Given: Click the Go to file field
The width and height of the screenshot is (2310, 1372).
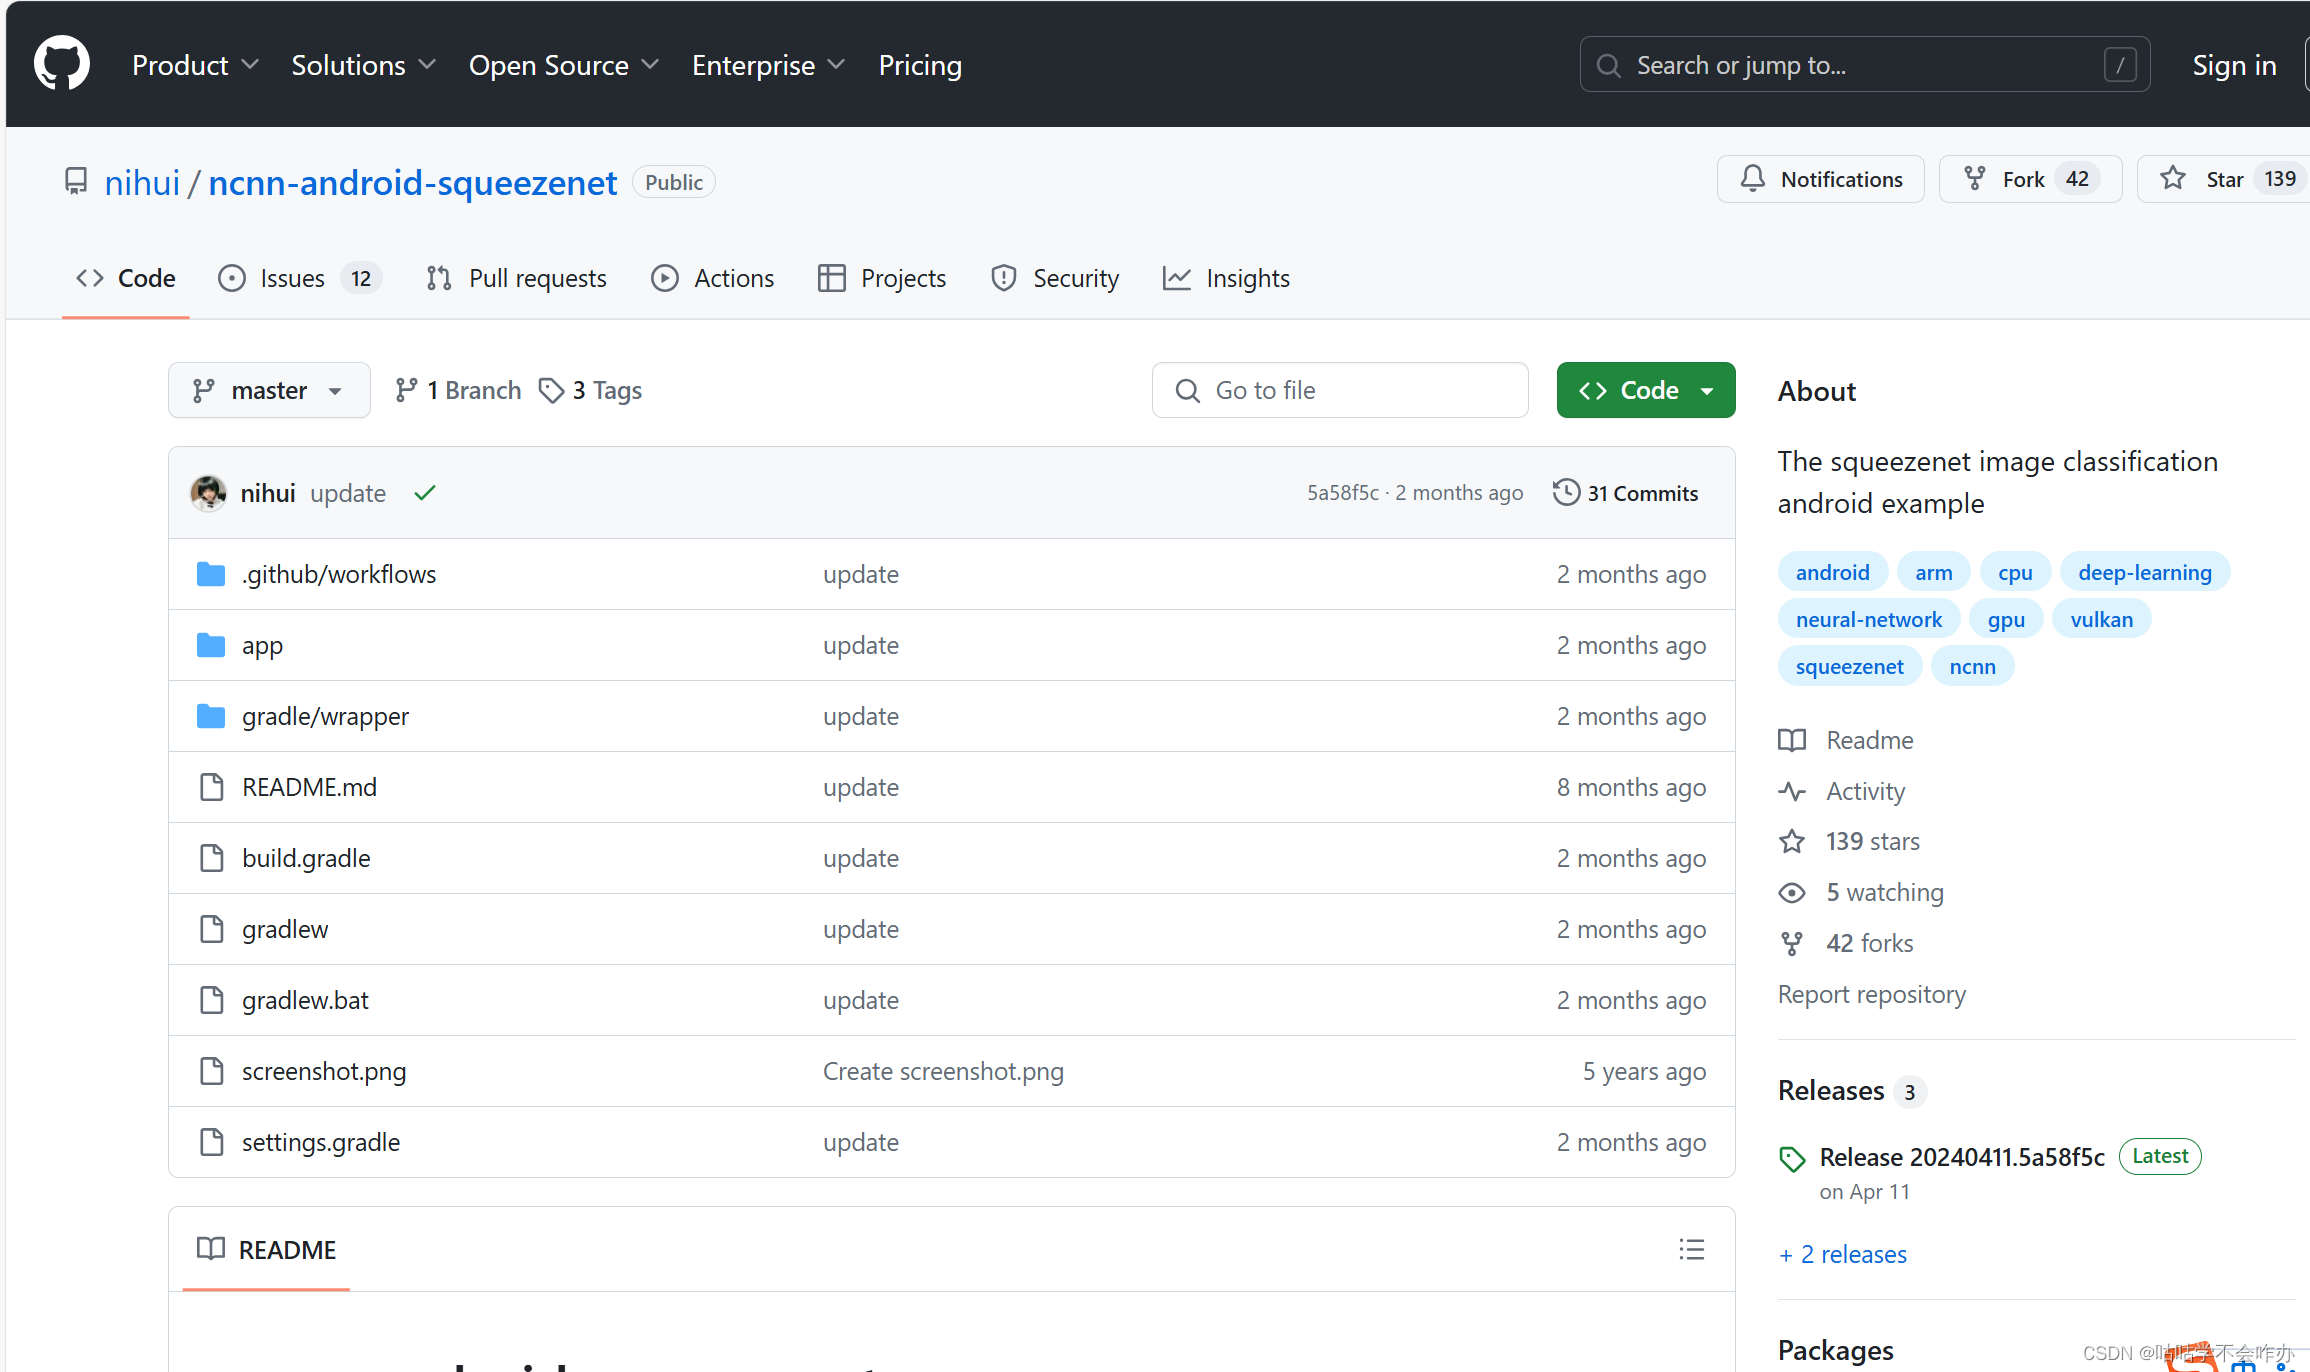Looking at the screenshot, I should click(1340, 390).
